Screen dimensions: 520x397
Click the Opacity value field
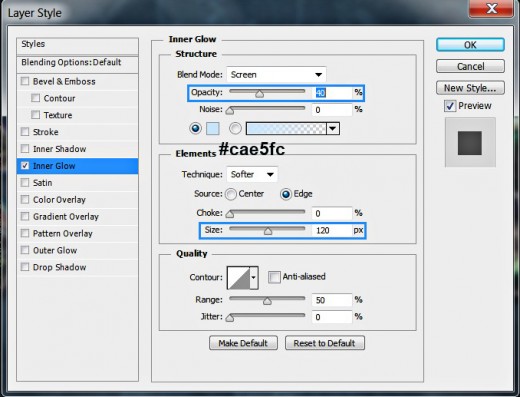(x=332, y=93)
